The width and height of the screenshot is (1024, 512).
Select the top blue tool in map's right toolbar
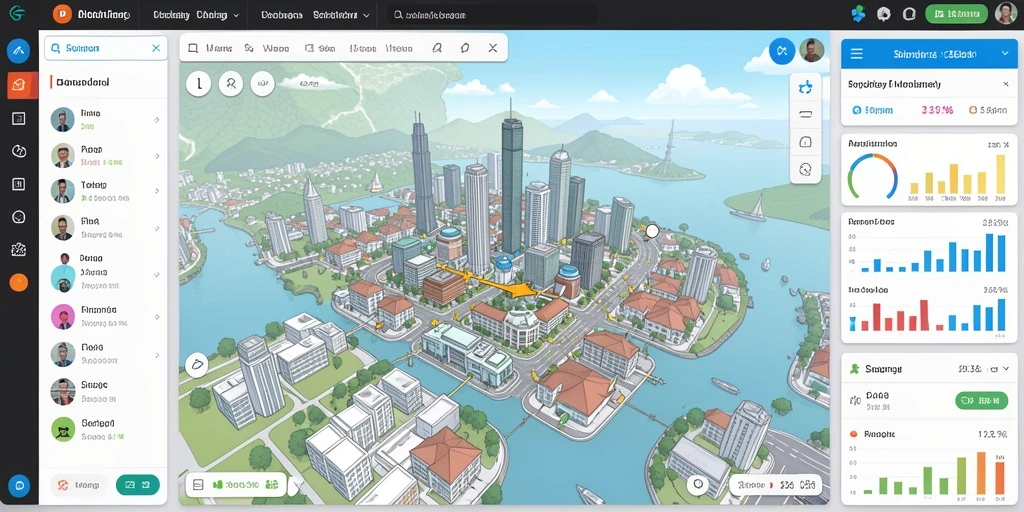coord(805,87)
